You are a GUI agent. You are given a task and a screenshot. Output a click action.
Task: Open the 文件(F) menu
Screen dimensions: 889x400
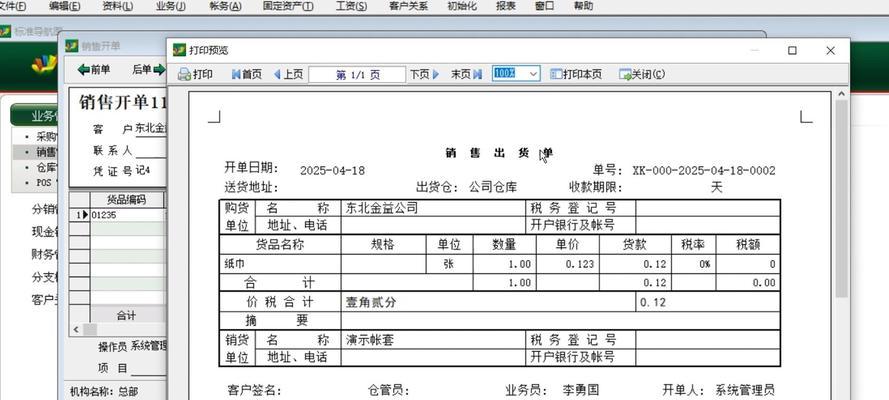[12, 6]
